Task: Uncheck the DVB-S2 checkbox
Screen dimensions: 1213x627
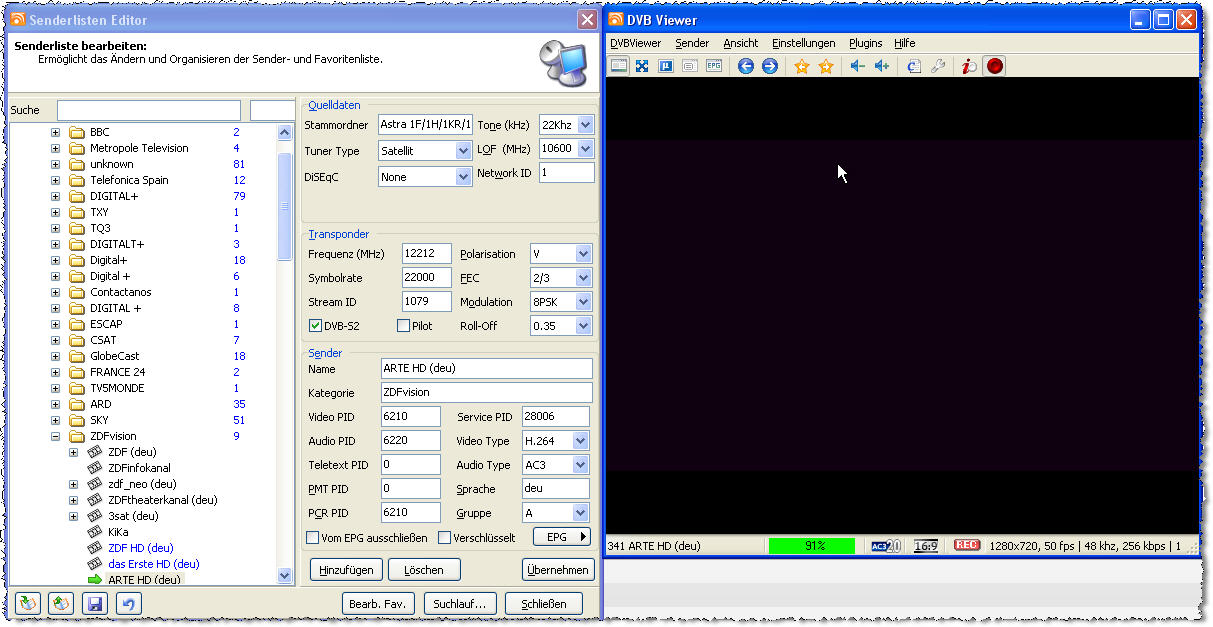Action: click(316, 326)
